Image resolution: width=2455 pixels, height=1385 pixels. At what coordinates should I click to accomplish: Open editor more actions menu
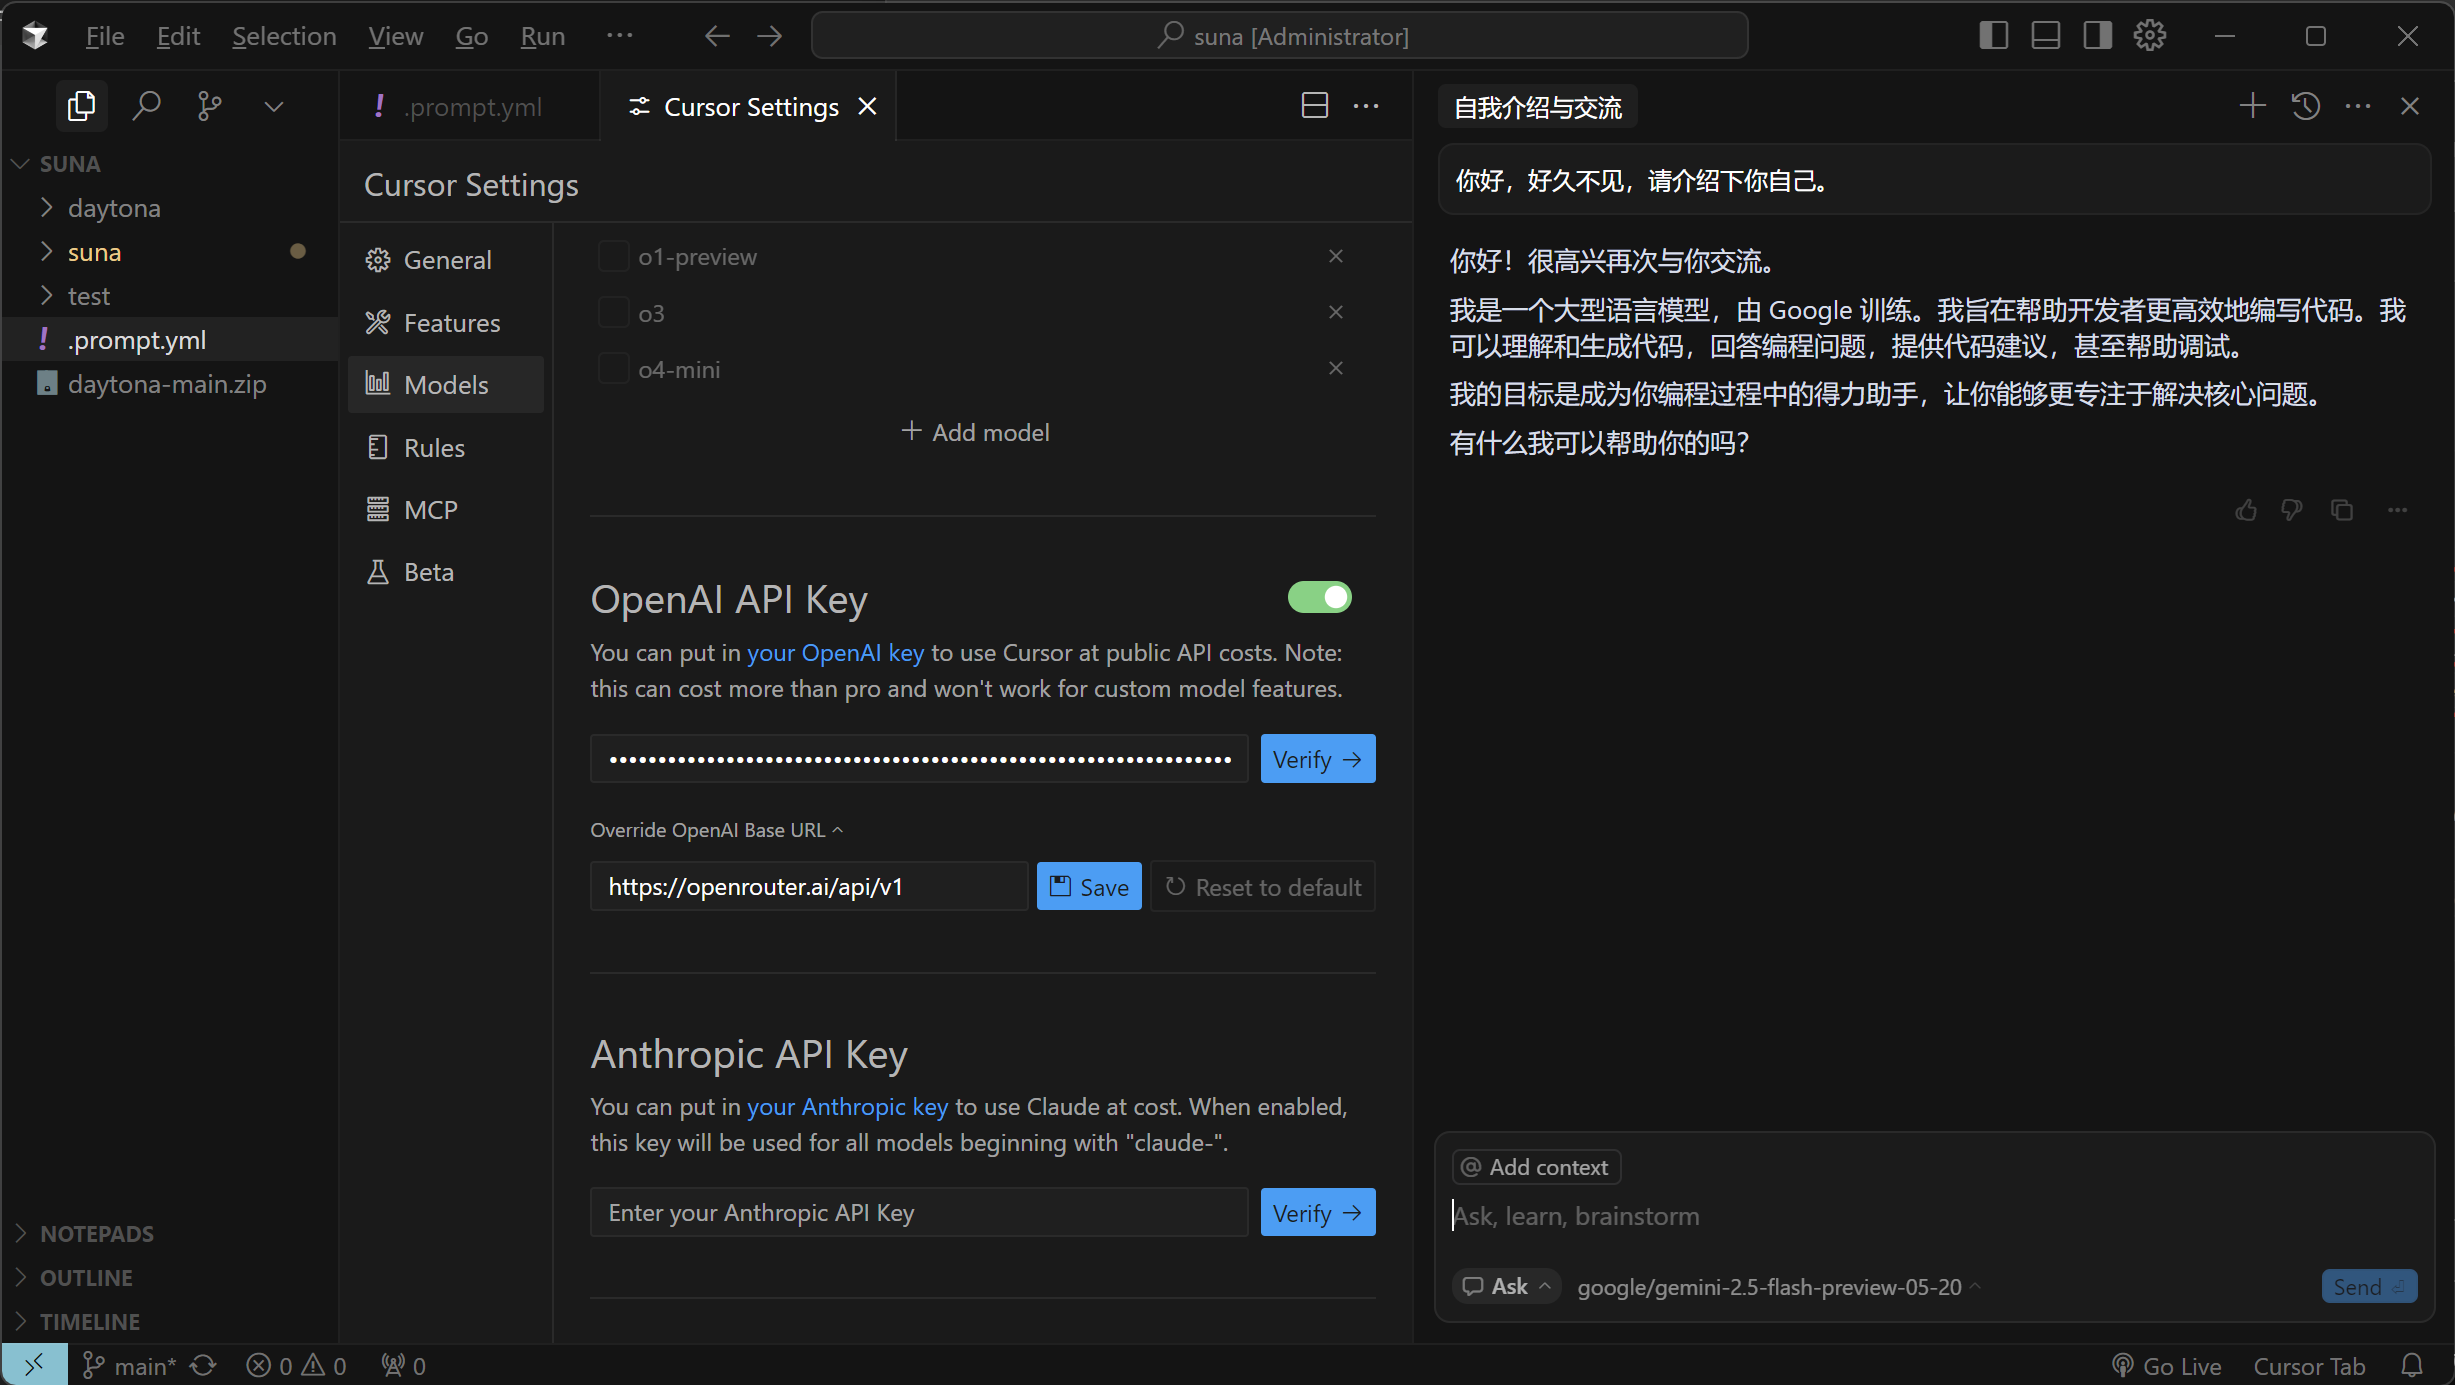(x=1366, y=106)
